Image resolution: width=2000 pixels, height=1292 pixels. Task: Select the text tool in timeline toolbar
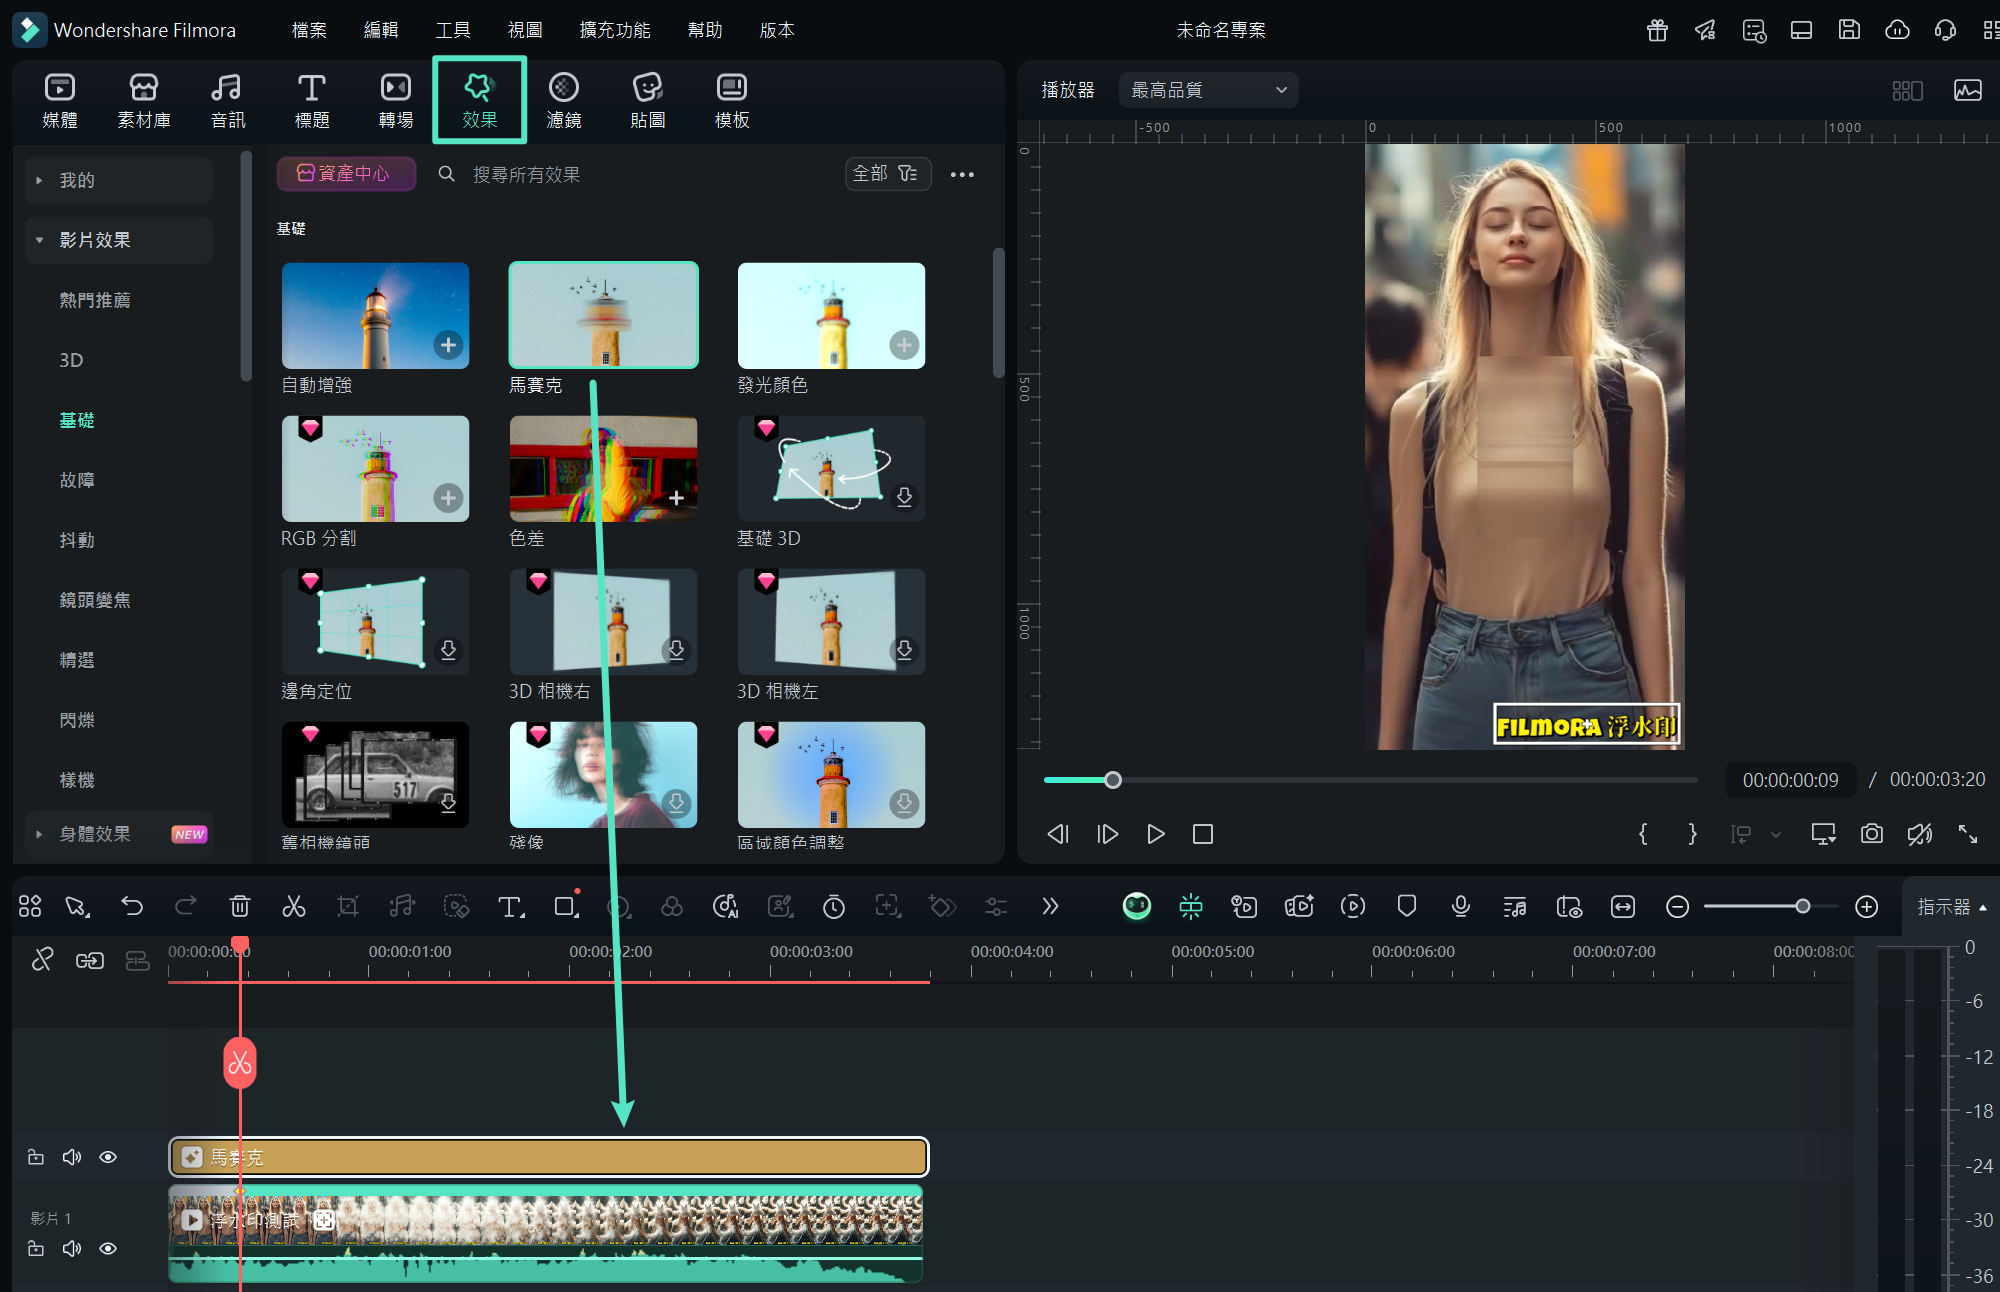tap(510, 906)
